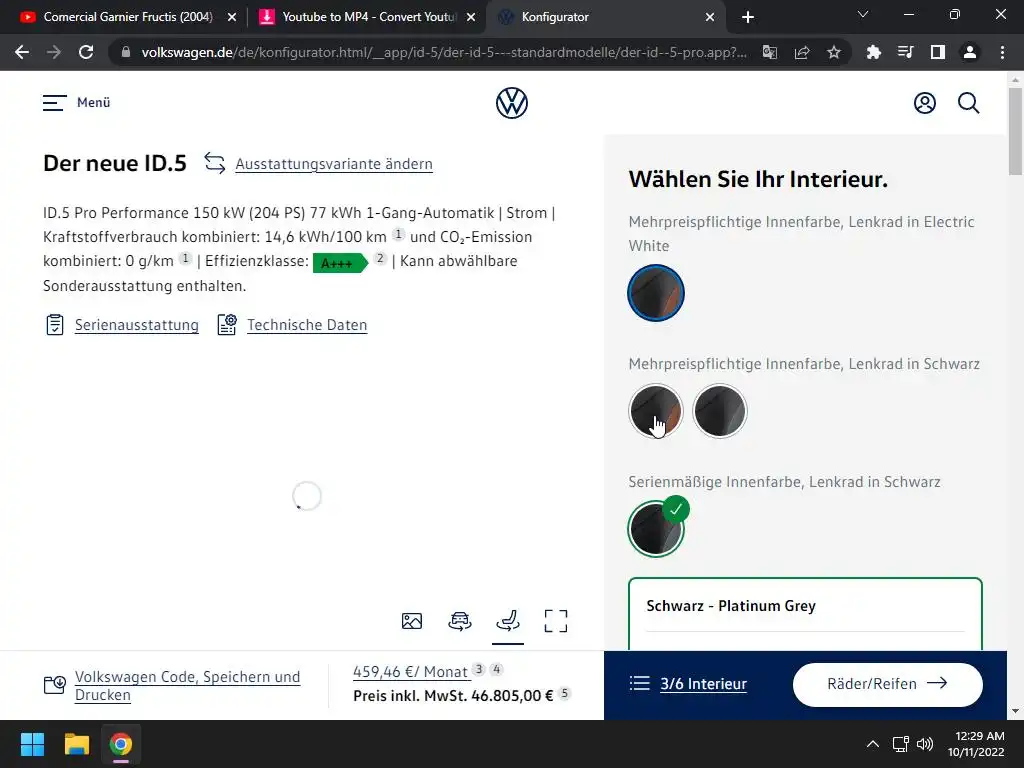The height and width of the screenshot is (768, 1024).
Task: Show hidden system tray icons
Action: click(x=872, y=744)
